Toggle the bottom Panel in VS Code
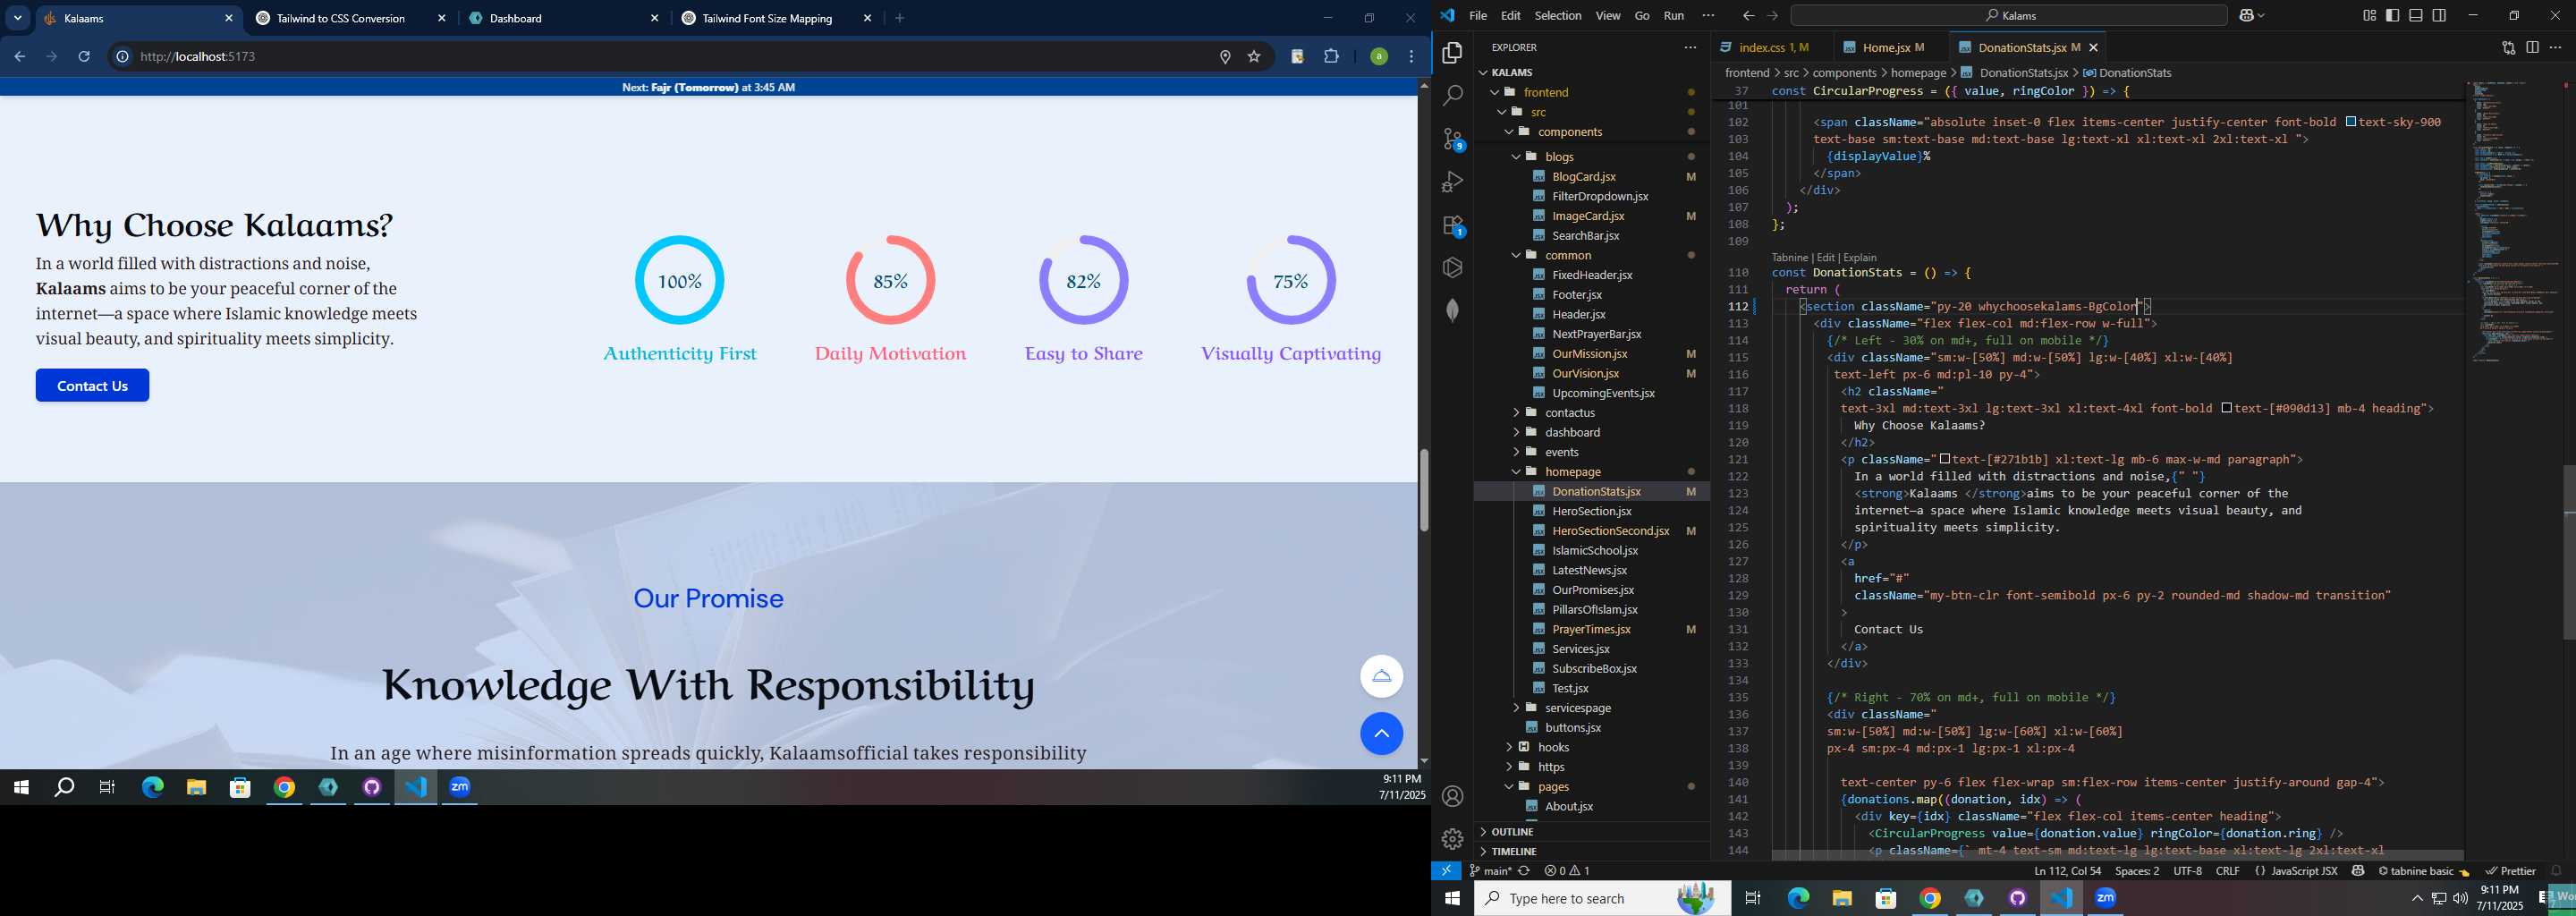2576x916 pixels. click(2416, 16)
